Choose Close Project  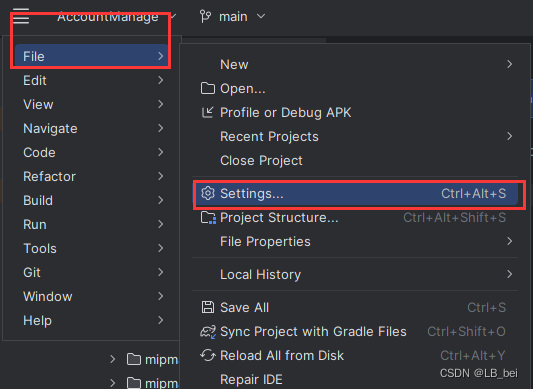coord(356,160)
